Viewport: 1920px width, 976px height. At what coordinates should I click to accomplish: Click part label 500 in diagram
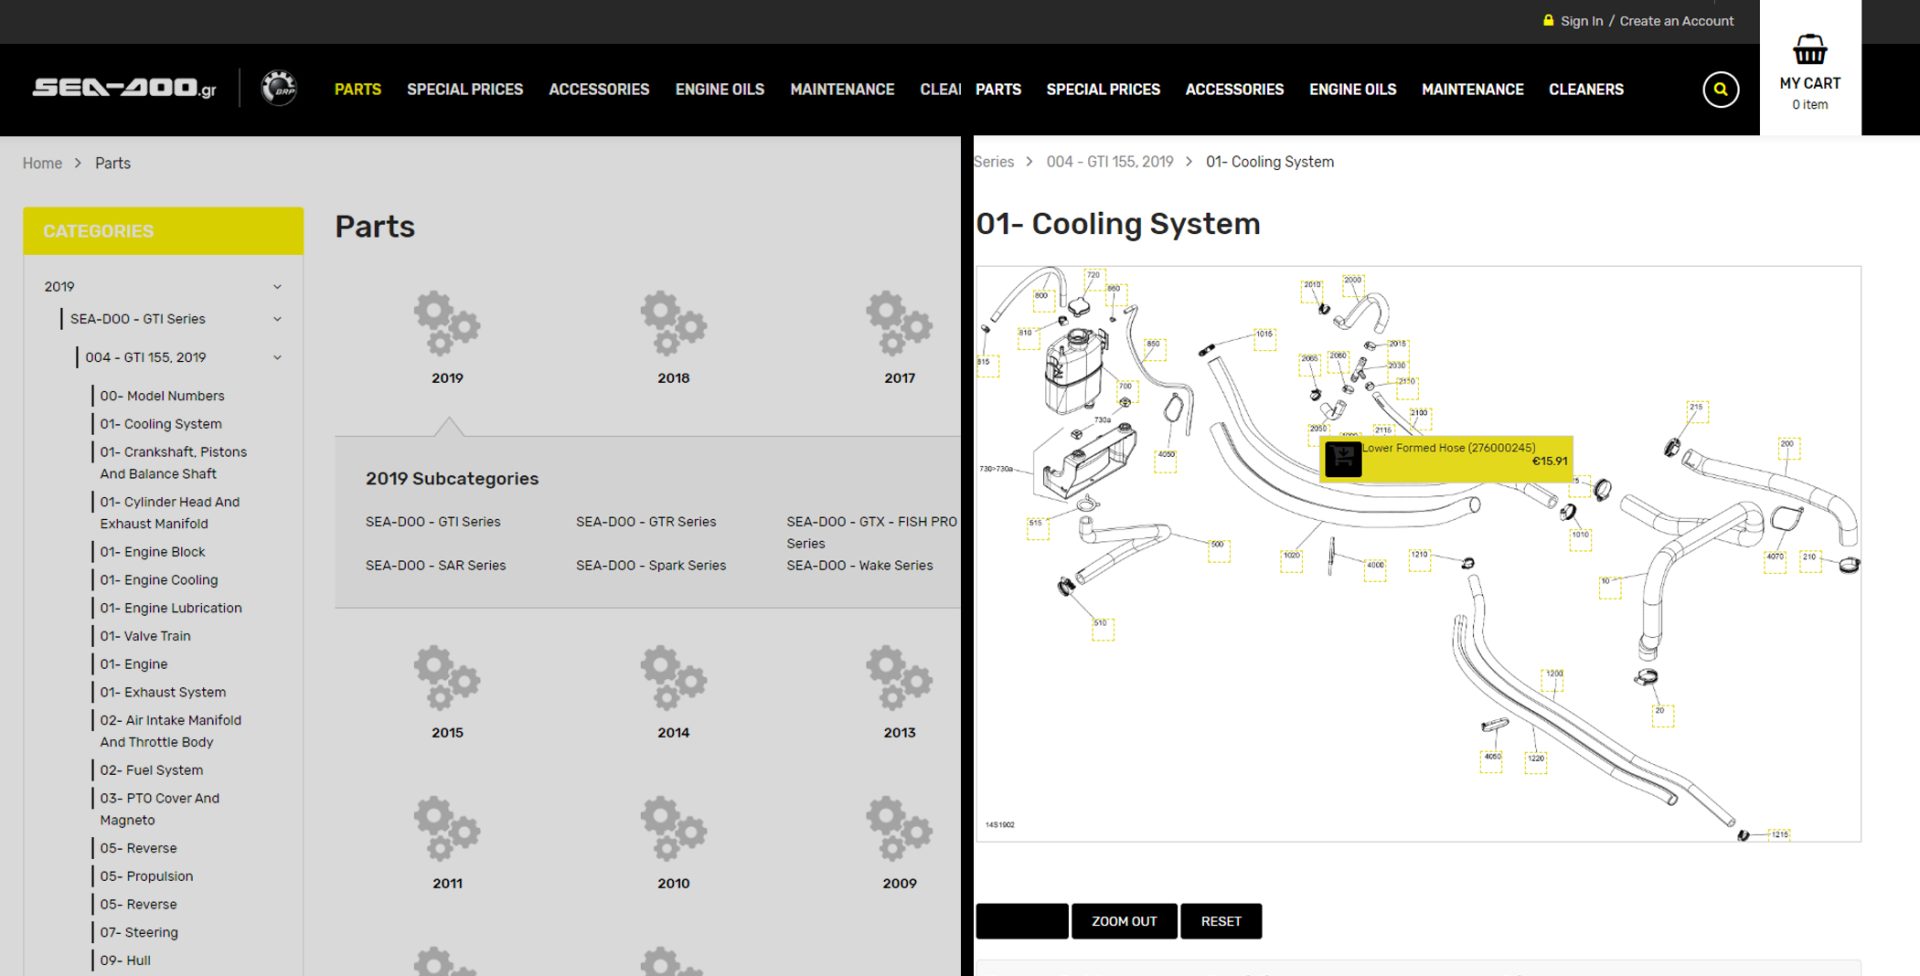point(1218,549)
